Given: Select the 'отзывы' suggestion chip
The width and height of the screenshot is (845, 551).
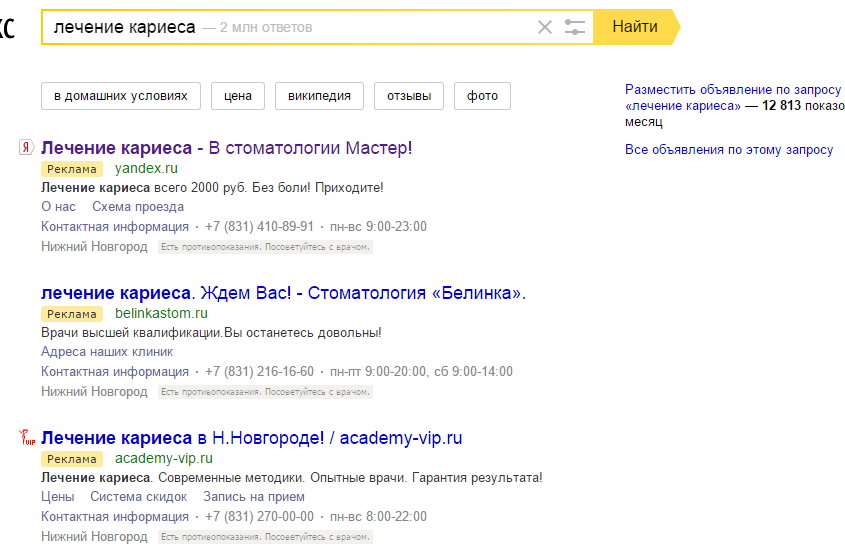Looking at the screenshot, I should click(409, 96).
